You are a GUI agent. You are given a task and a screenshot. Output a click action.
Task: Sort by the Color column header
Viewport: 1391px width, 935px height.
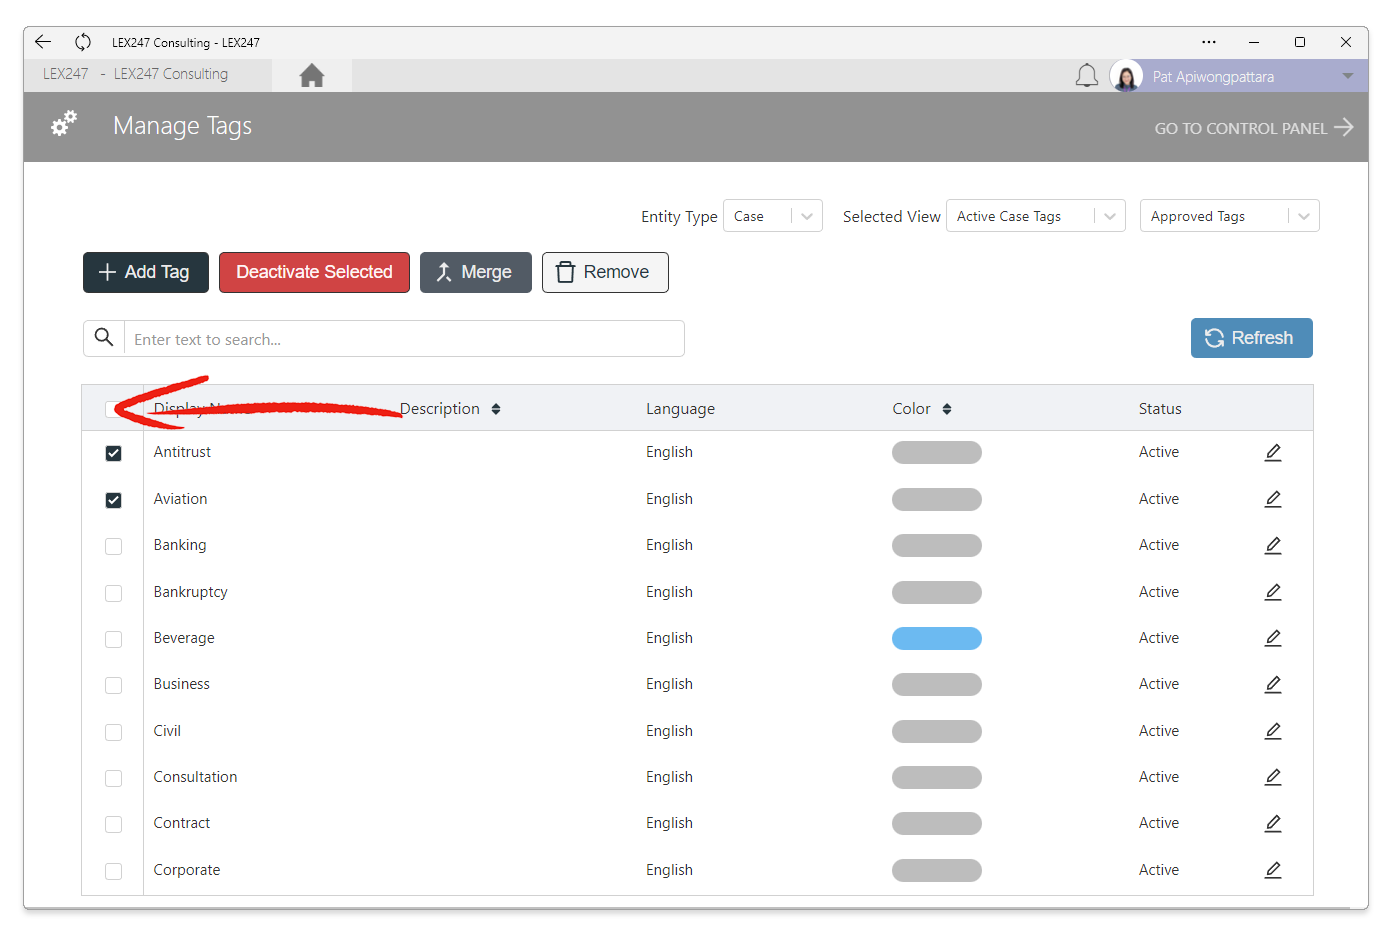point(922,409)
